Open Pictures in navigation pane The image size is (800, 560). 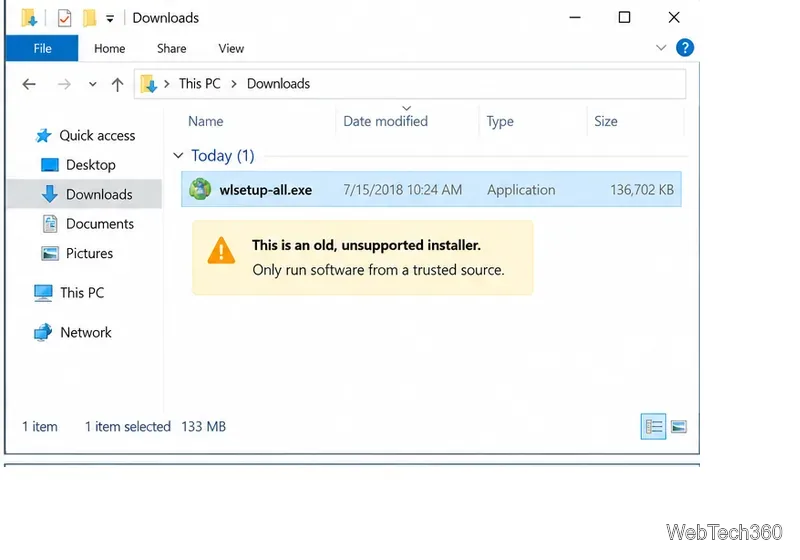click(89, 253)
